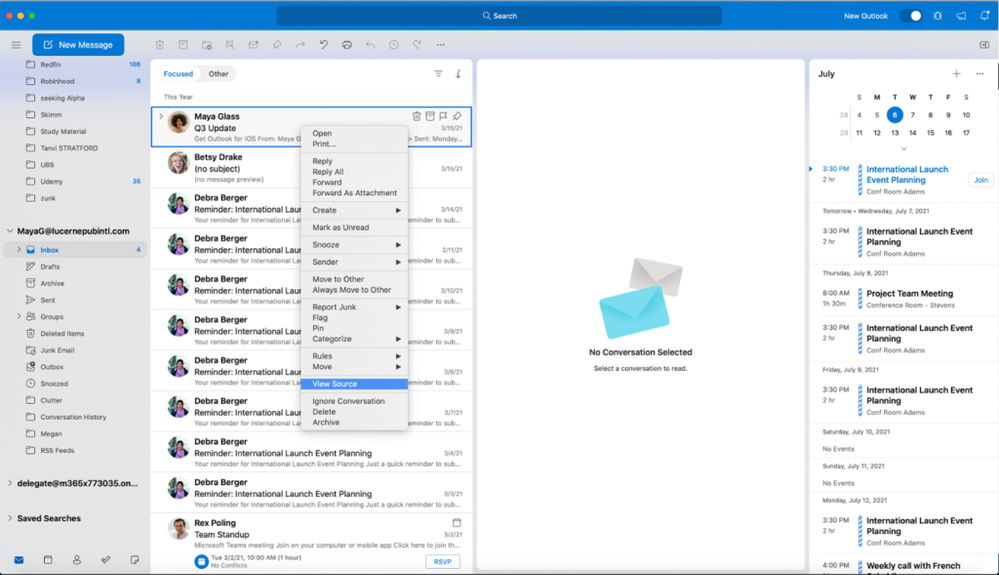The width and height of the screenshot is (999, 575).
Task: Open Calendar view in bottom navigation
Action: point(48,560)
